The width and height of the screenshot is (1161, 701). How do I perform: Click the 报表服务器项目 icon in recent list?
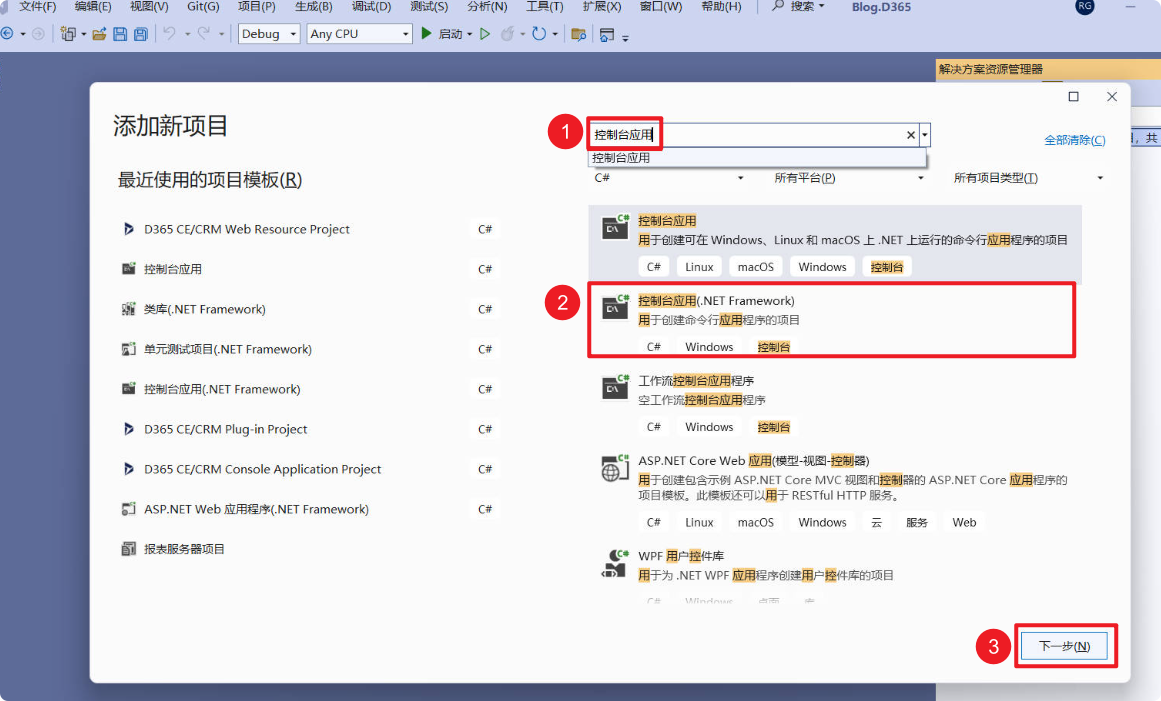pyautogui.click(x=128, y=549)
